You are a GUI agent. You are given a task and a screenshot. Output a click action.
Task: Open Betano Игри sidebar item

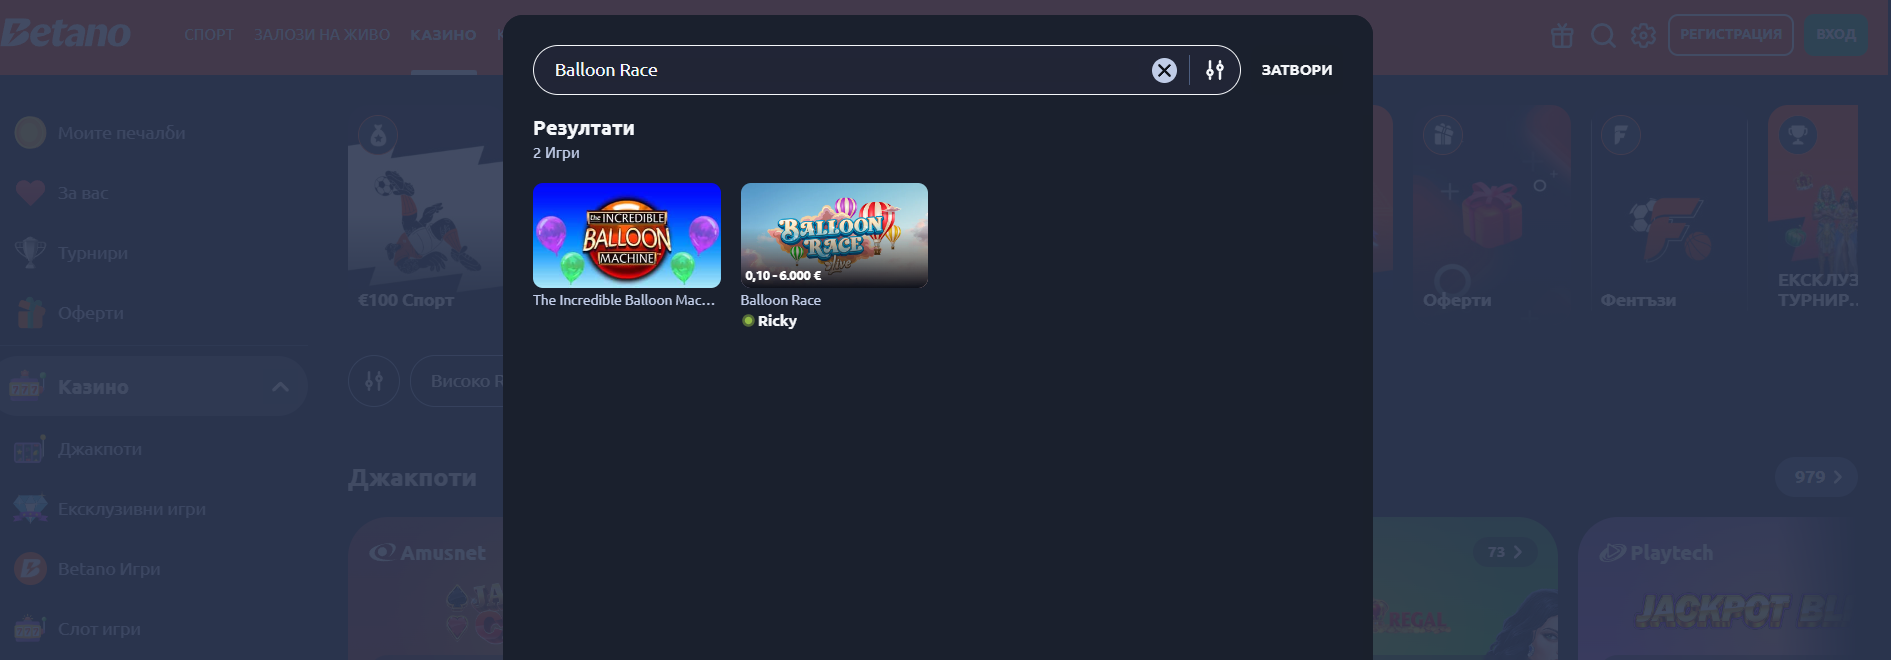109,569
